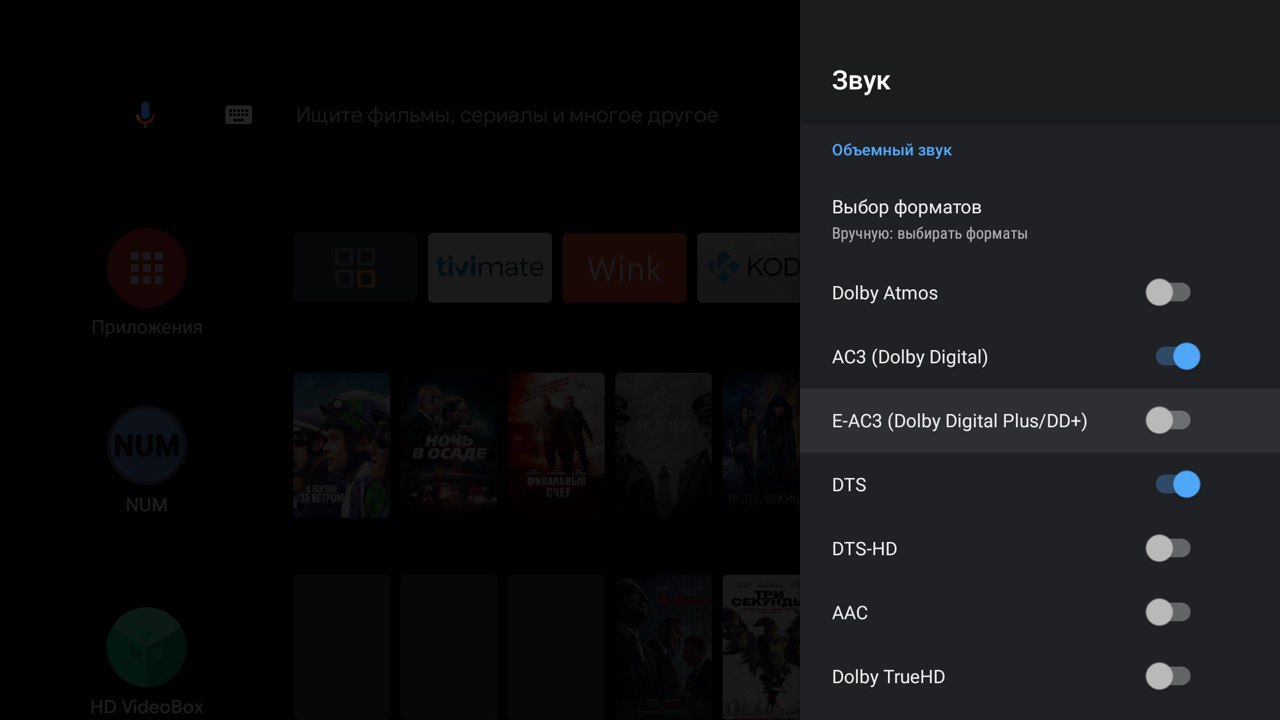Open the red Apps grid icon

click(x=147, y=268)
